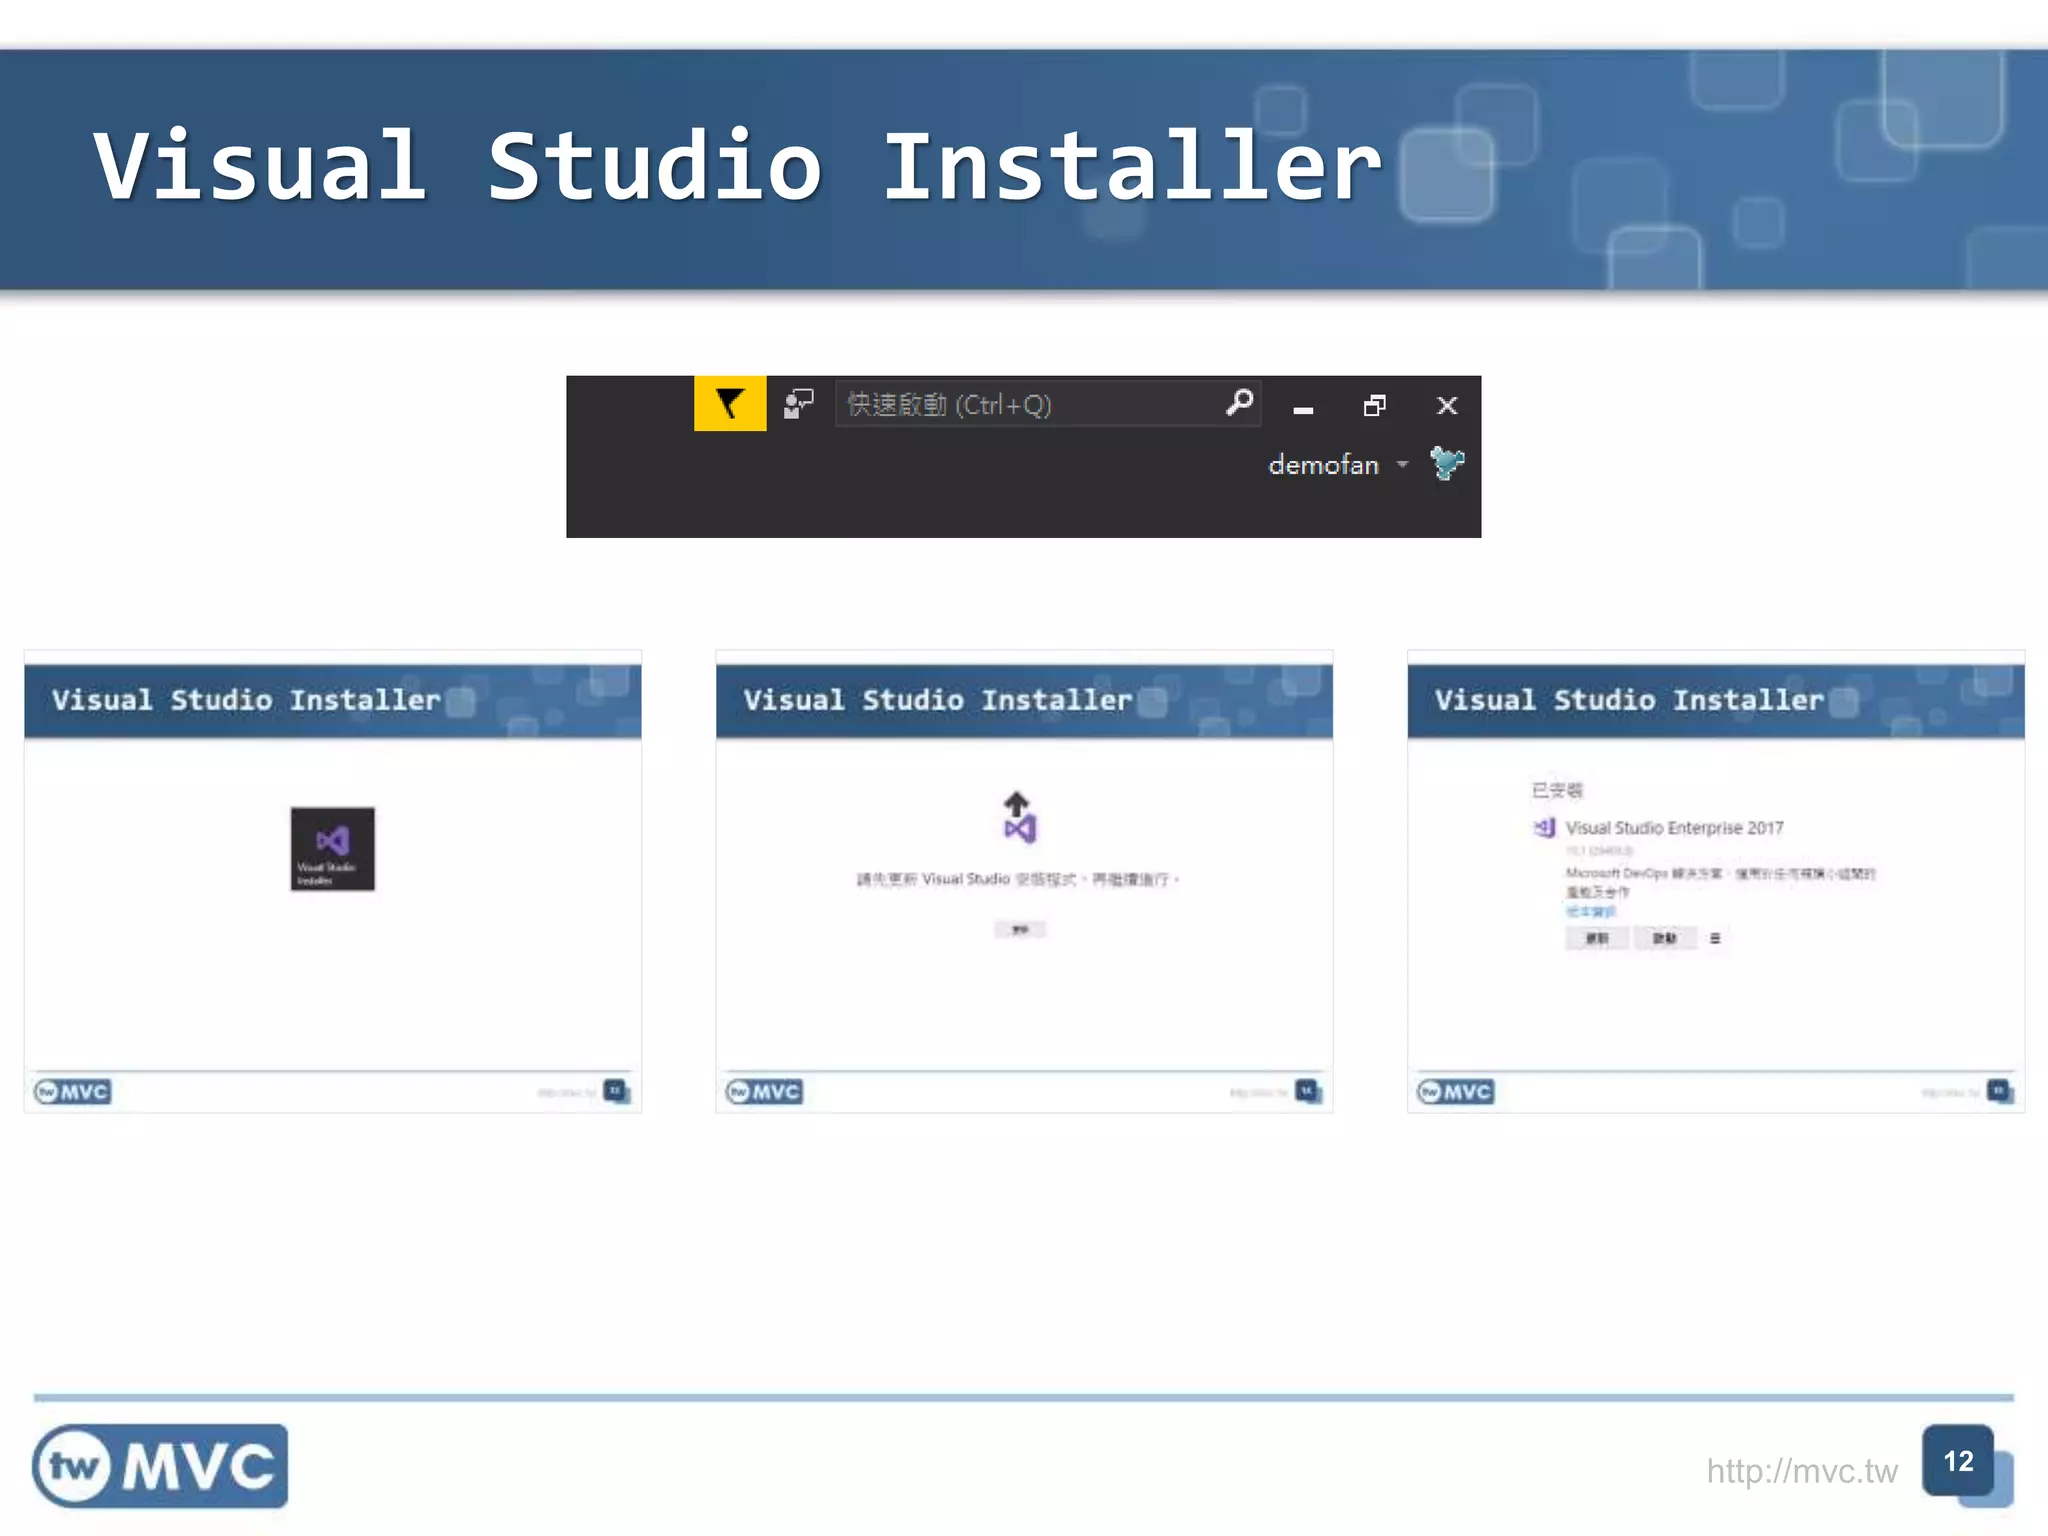This screenshot has height=1536, width=2048.
Task: Click the dark Visual Studio Installer tile icon
Action: [333, 849]
